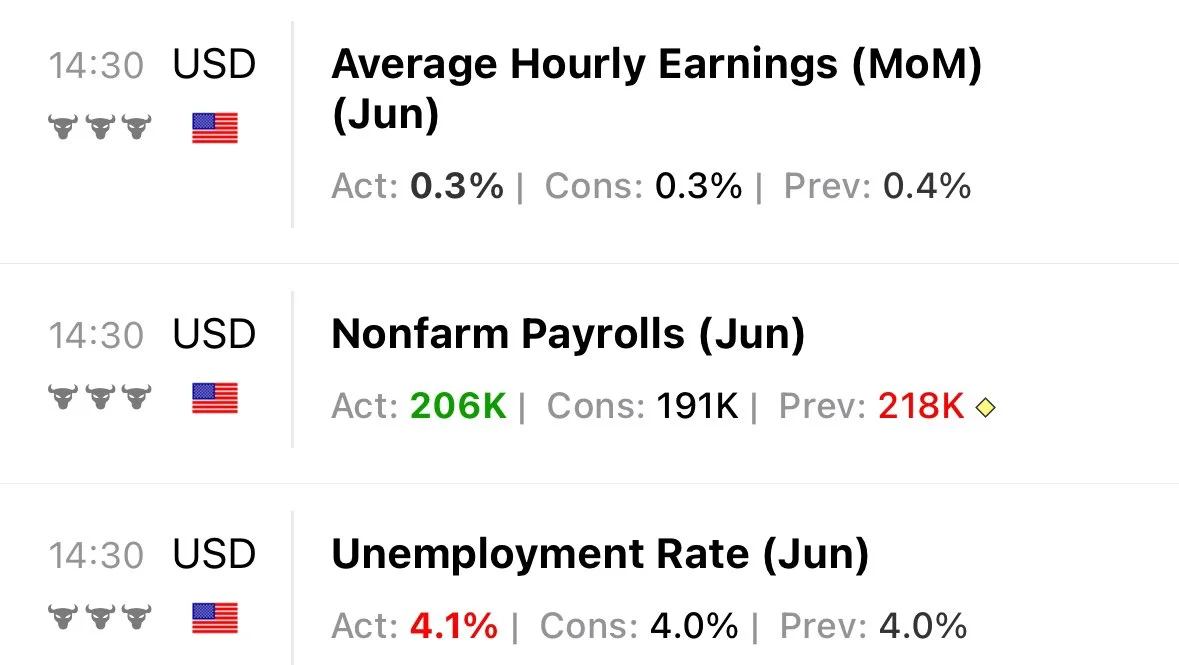
Task: Click the US flag in Unemployment Rate row
Action: [215, 618]
